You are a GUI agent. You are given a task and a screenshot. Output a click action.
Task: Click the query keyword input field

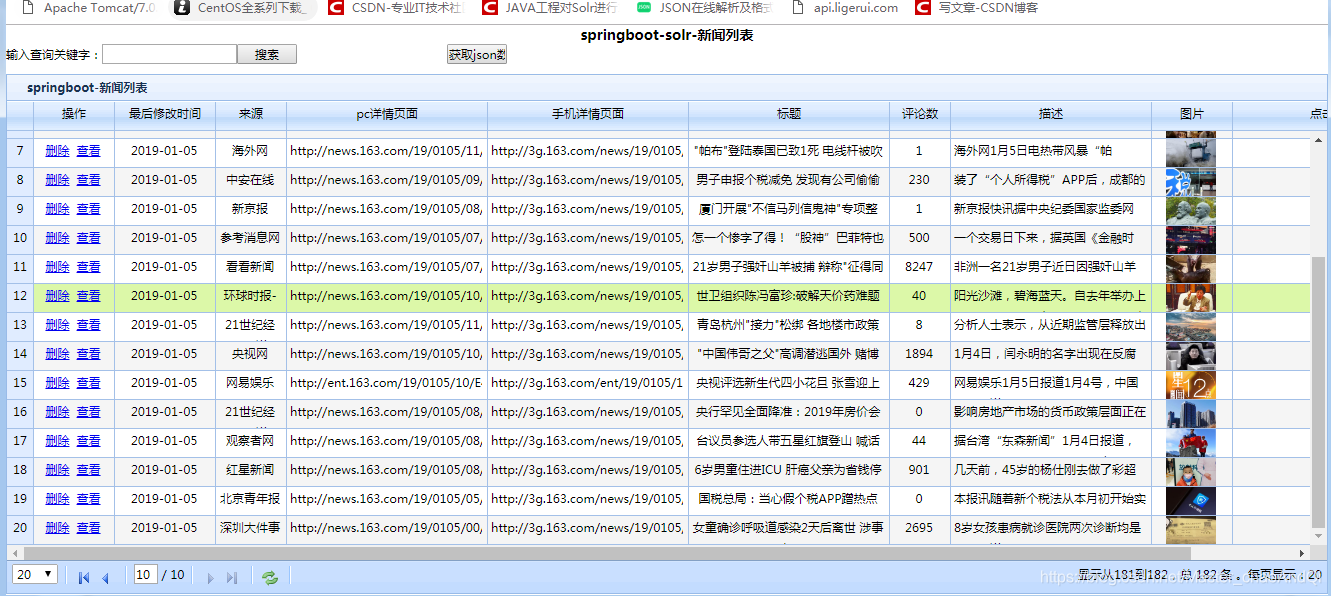tap(169, 54)
